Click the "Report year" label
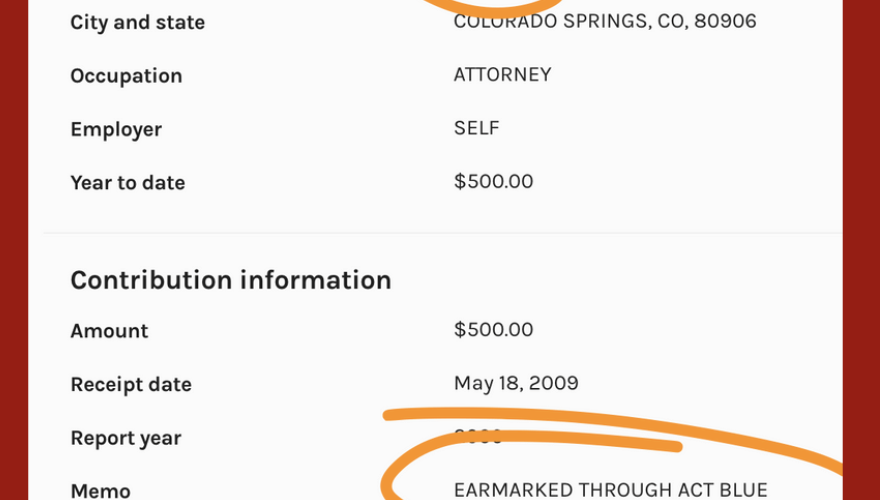The height and width of the screenshot is (500, 880). pyautogui.click(x=126, y=438)
